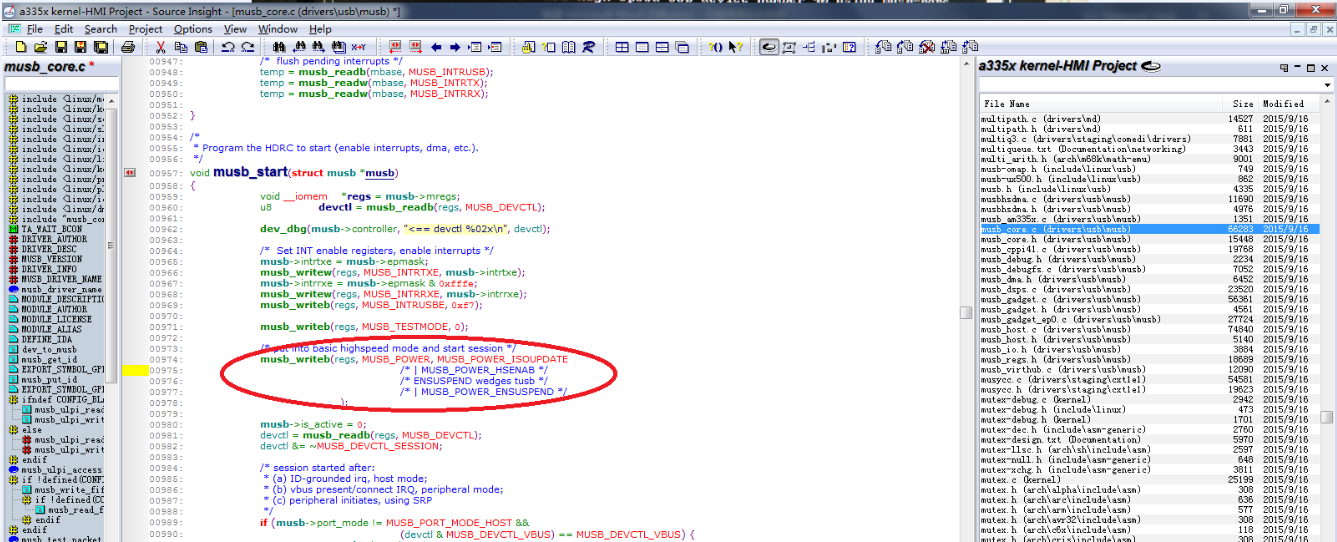Go back with the left arrow icon

coord(436,47)
